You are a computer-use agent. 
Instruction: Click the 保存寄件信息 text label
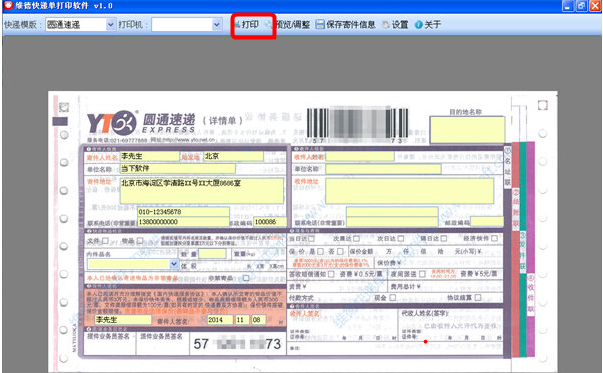[x=350, y=25]
